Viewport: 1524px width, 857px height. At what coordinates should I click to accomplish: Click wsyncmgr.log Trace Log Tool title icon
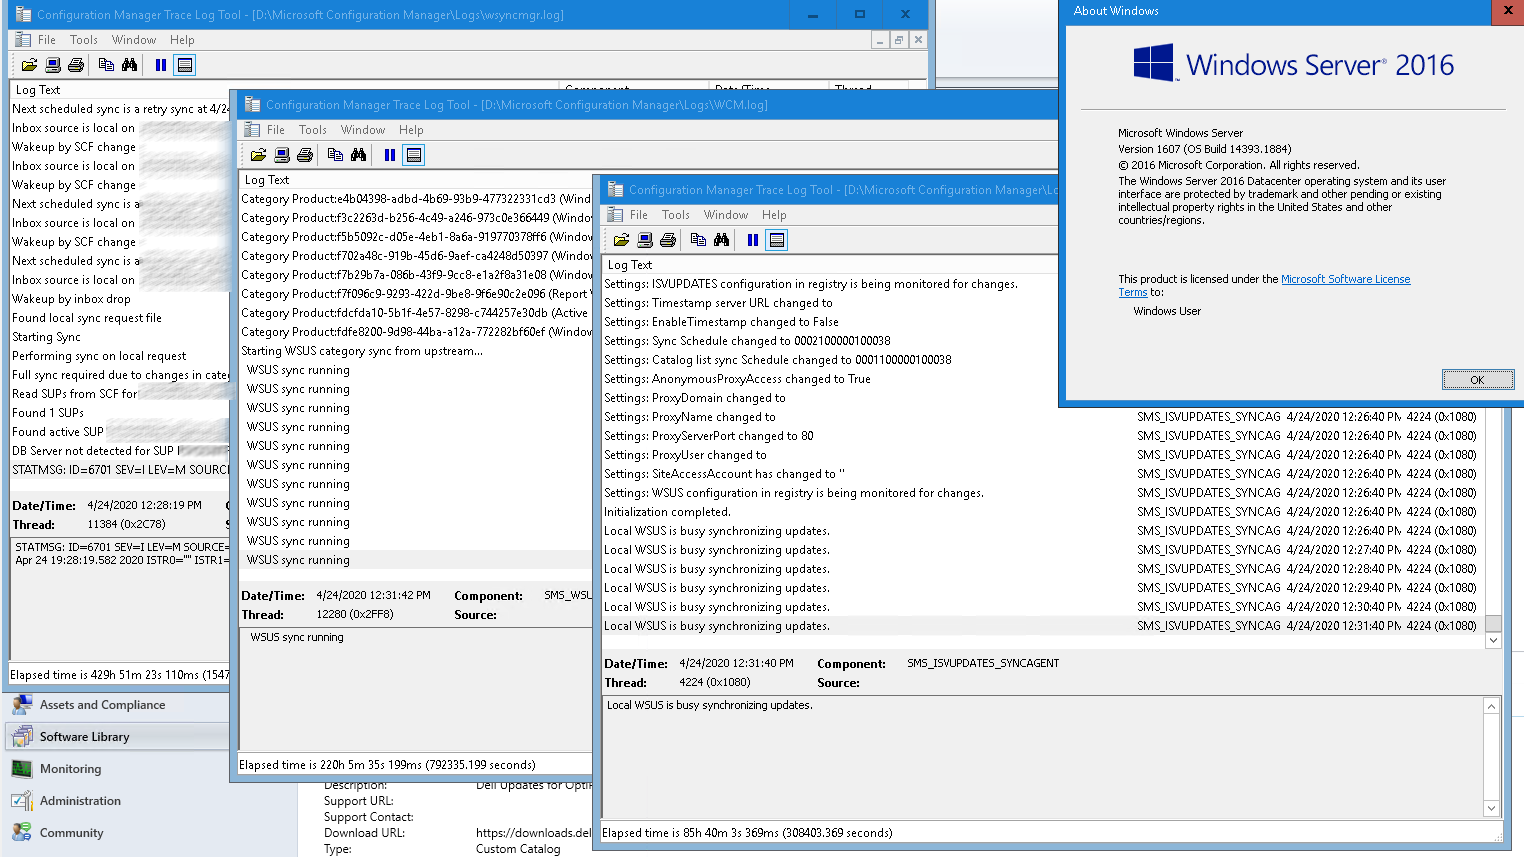(x=22, y=14)
